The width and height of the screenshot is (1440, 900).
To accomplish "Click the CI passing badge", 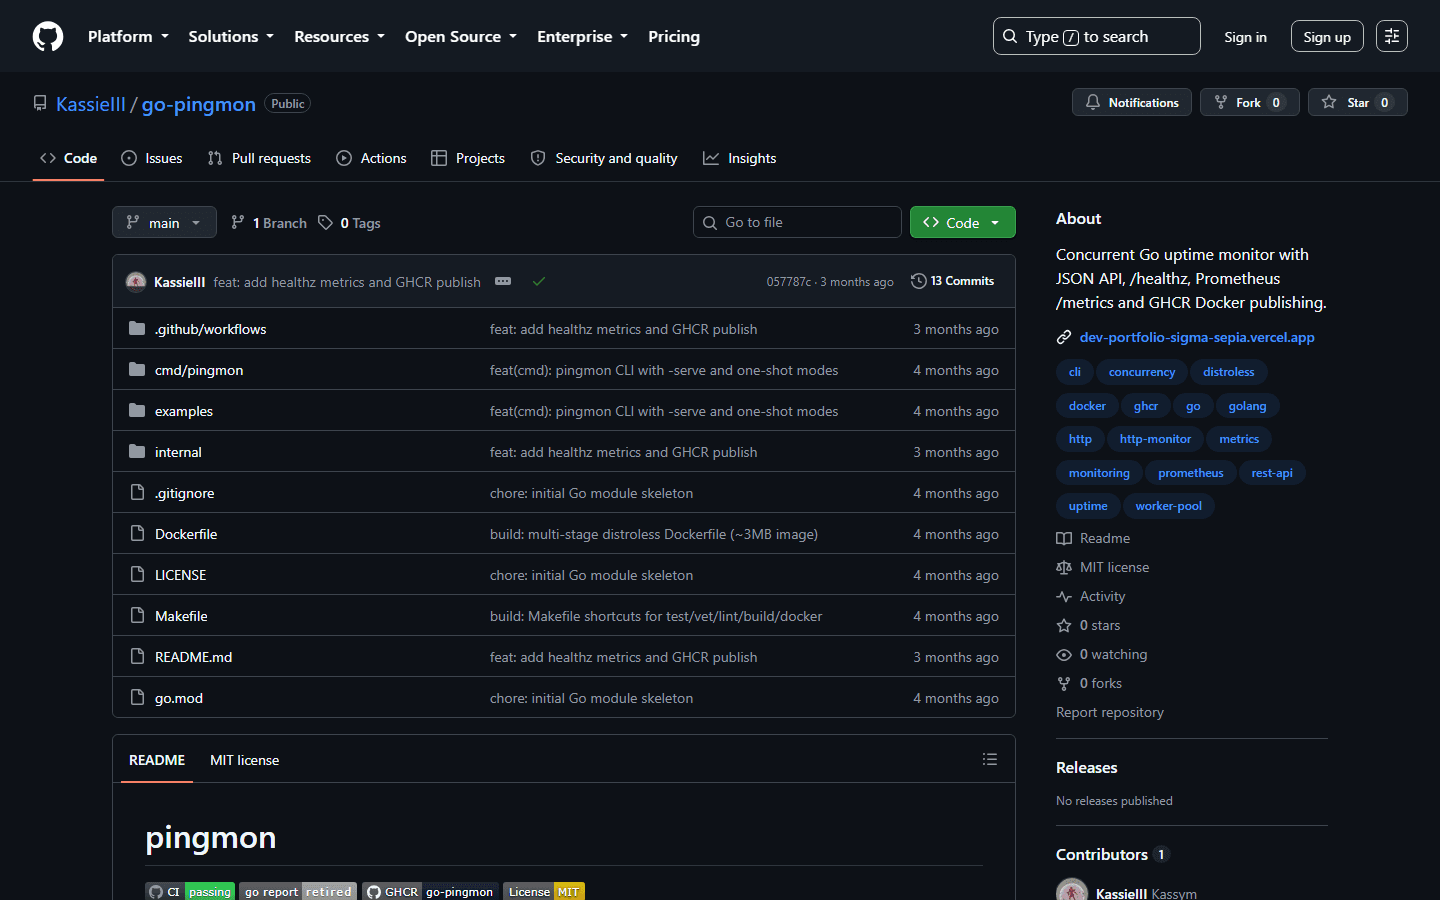I will click(190, 891).
